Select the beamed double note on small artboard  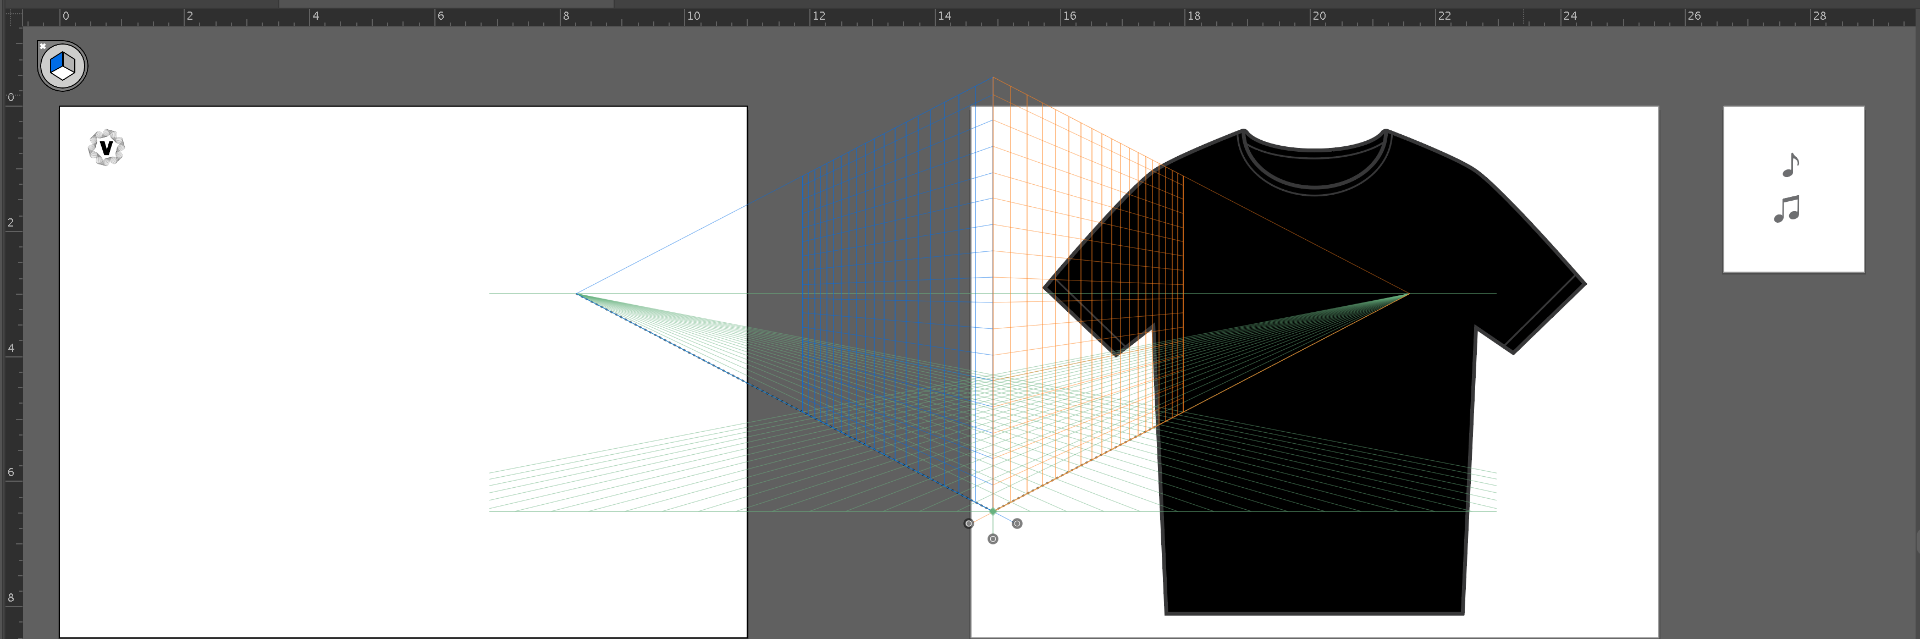click(1787, 209)
